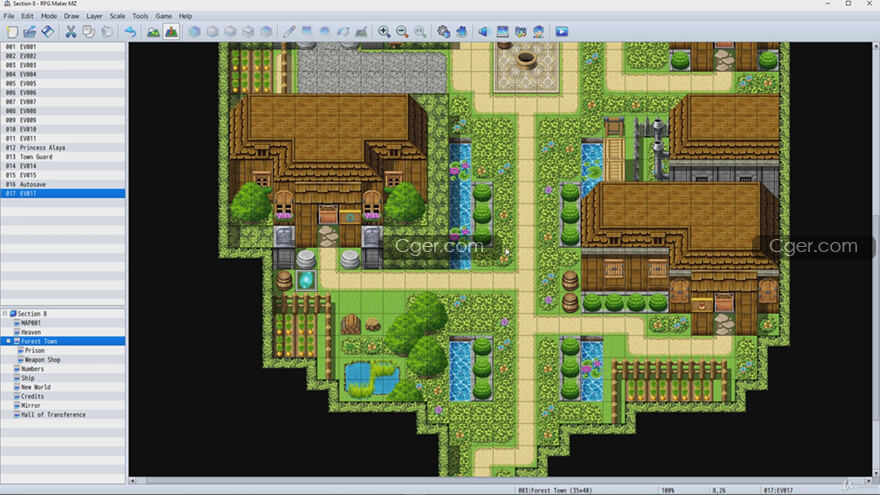Select the New World map
880x495 pixels.
pos(36,387)
